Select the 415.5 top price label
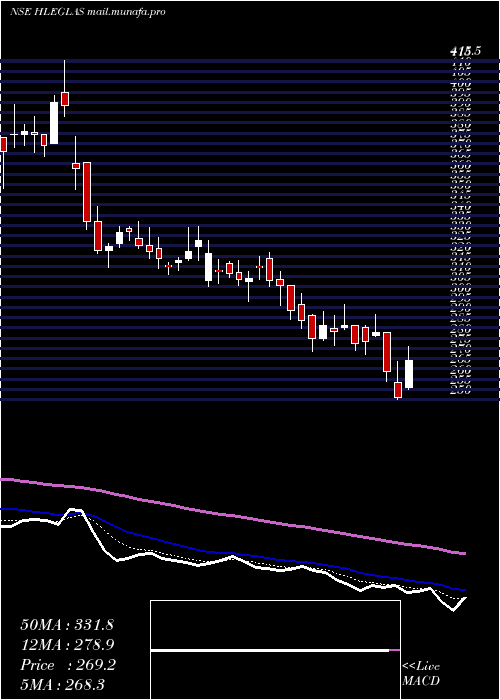Screen dimensions: 500x700 465,51
